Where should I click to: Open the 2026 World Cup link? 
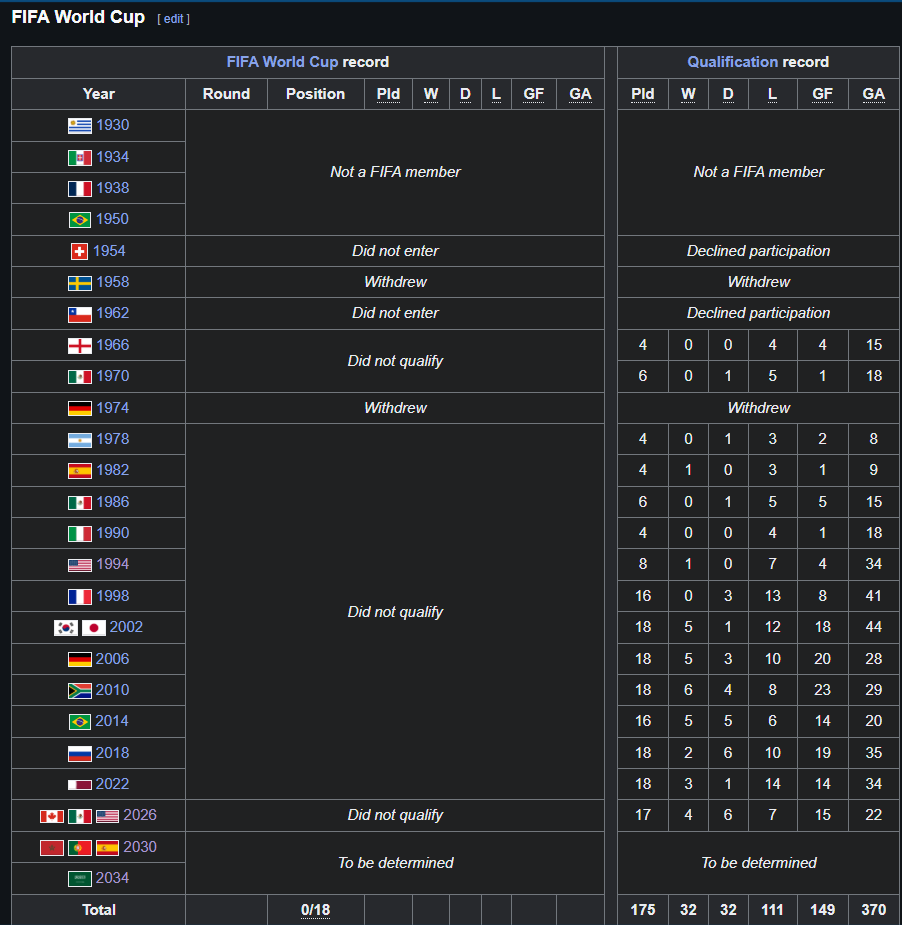(140, 815)
